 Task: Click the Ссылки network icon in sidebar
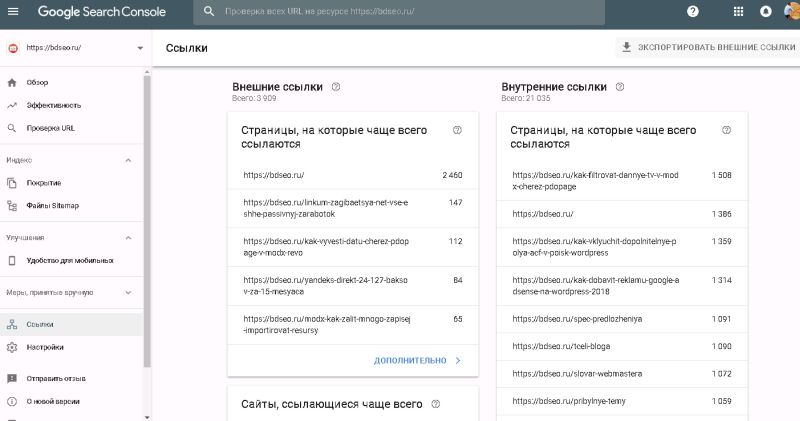tap(12, 325)
